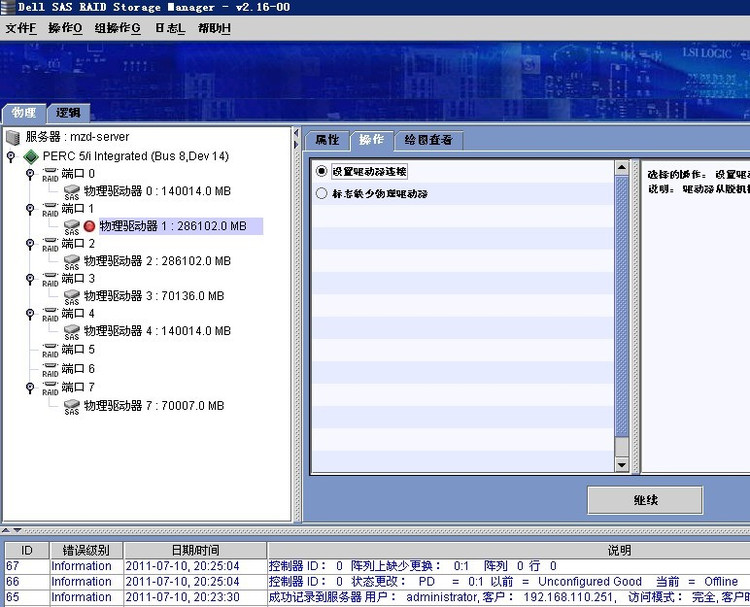
Task: Click SAS disk icon of 物理驱动器 4
Action: click(x=72, y=332)
